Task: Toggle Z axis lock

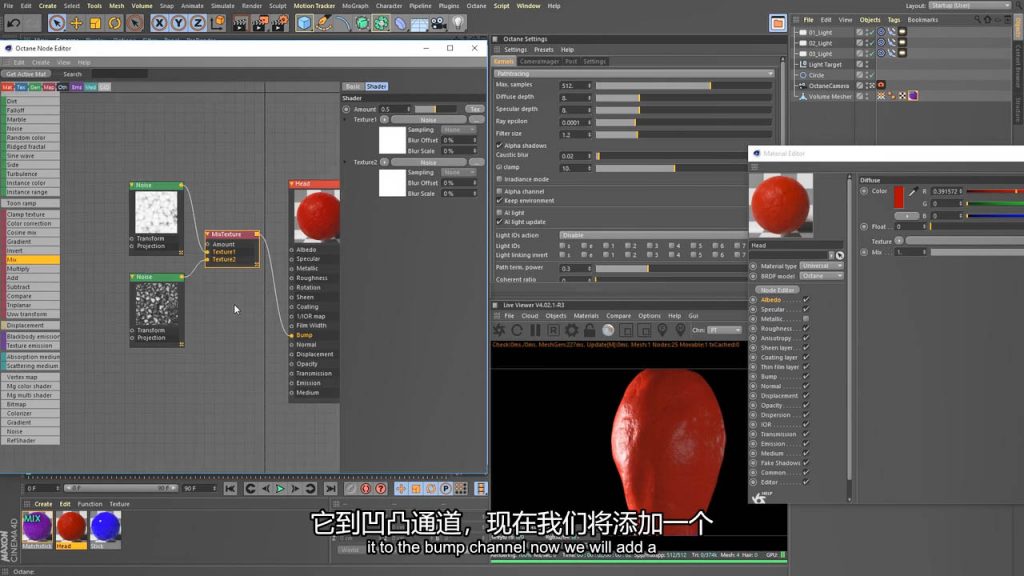Action: pyautogui.click(x=198, y=23)
